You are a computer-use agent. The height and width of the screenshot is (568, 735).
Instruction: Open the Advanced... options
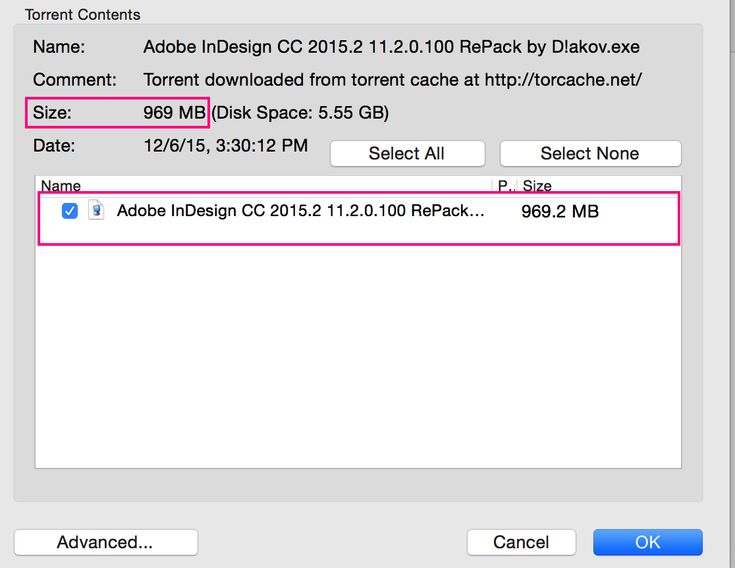pos(105,542)
